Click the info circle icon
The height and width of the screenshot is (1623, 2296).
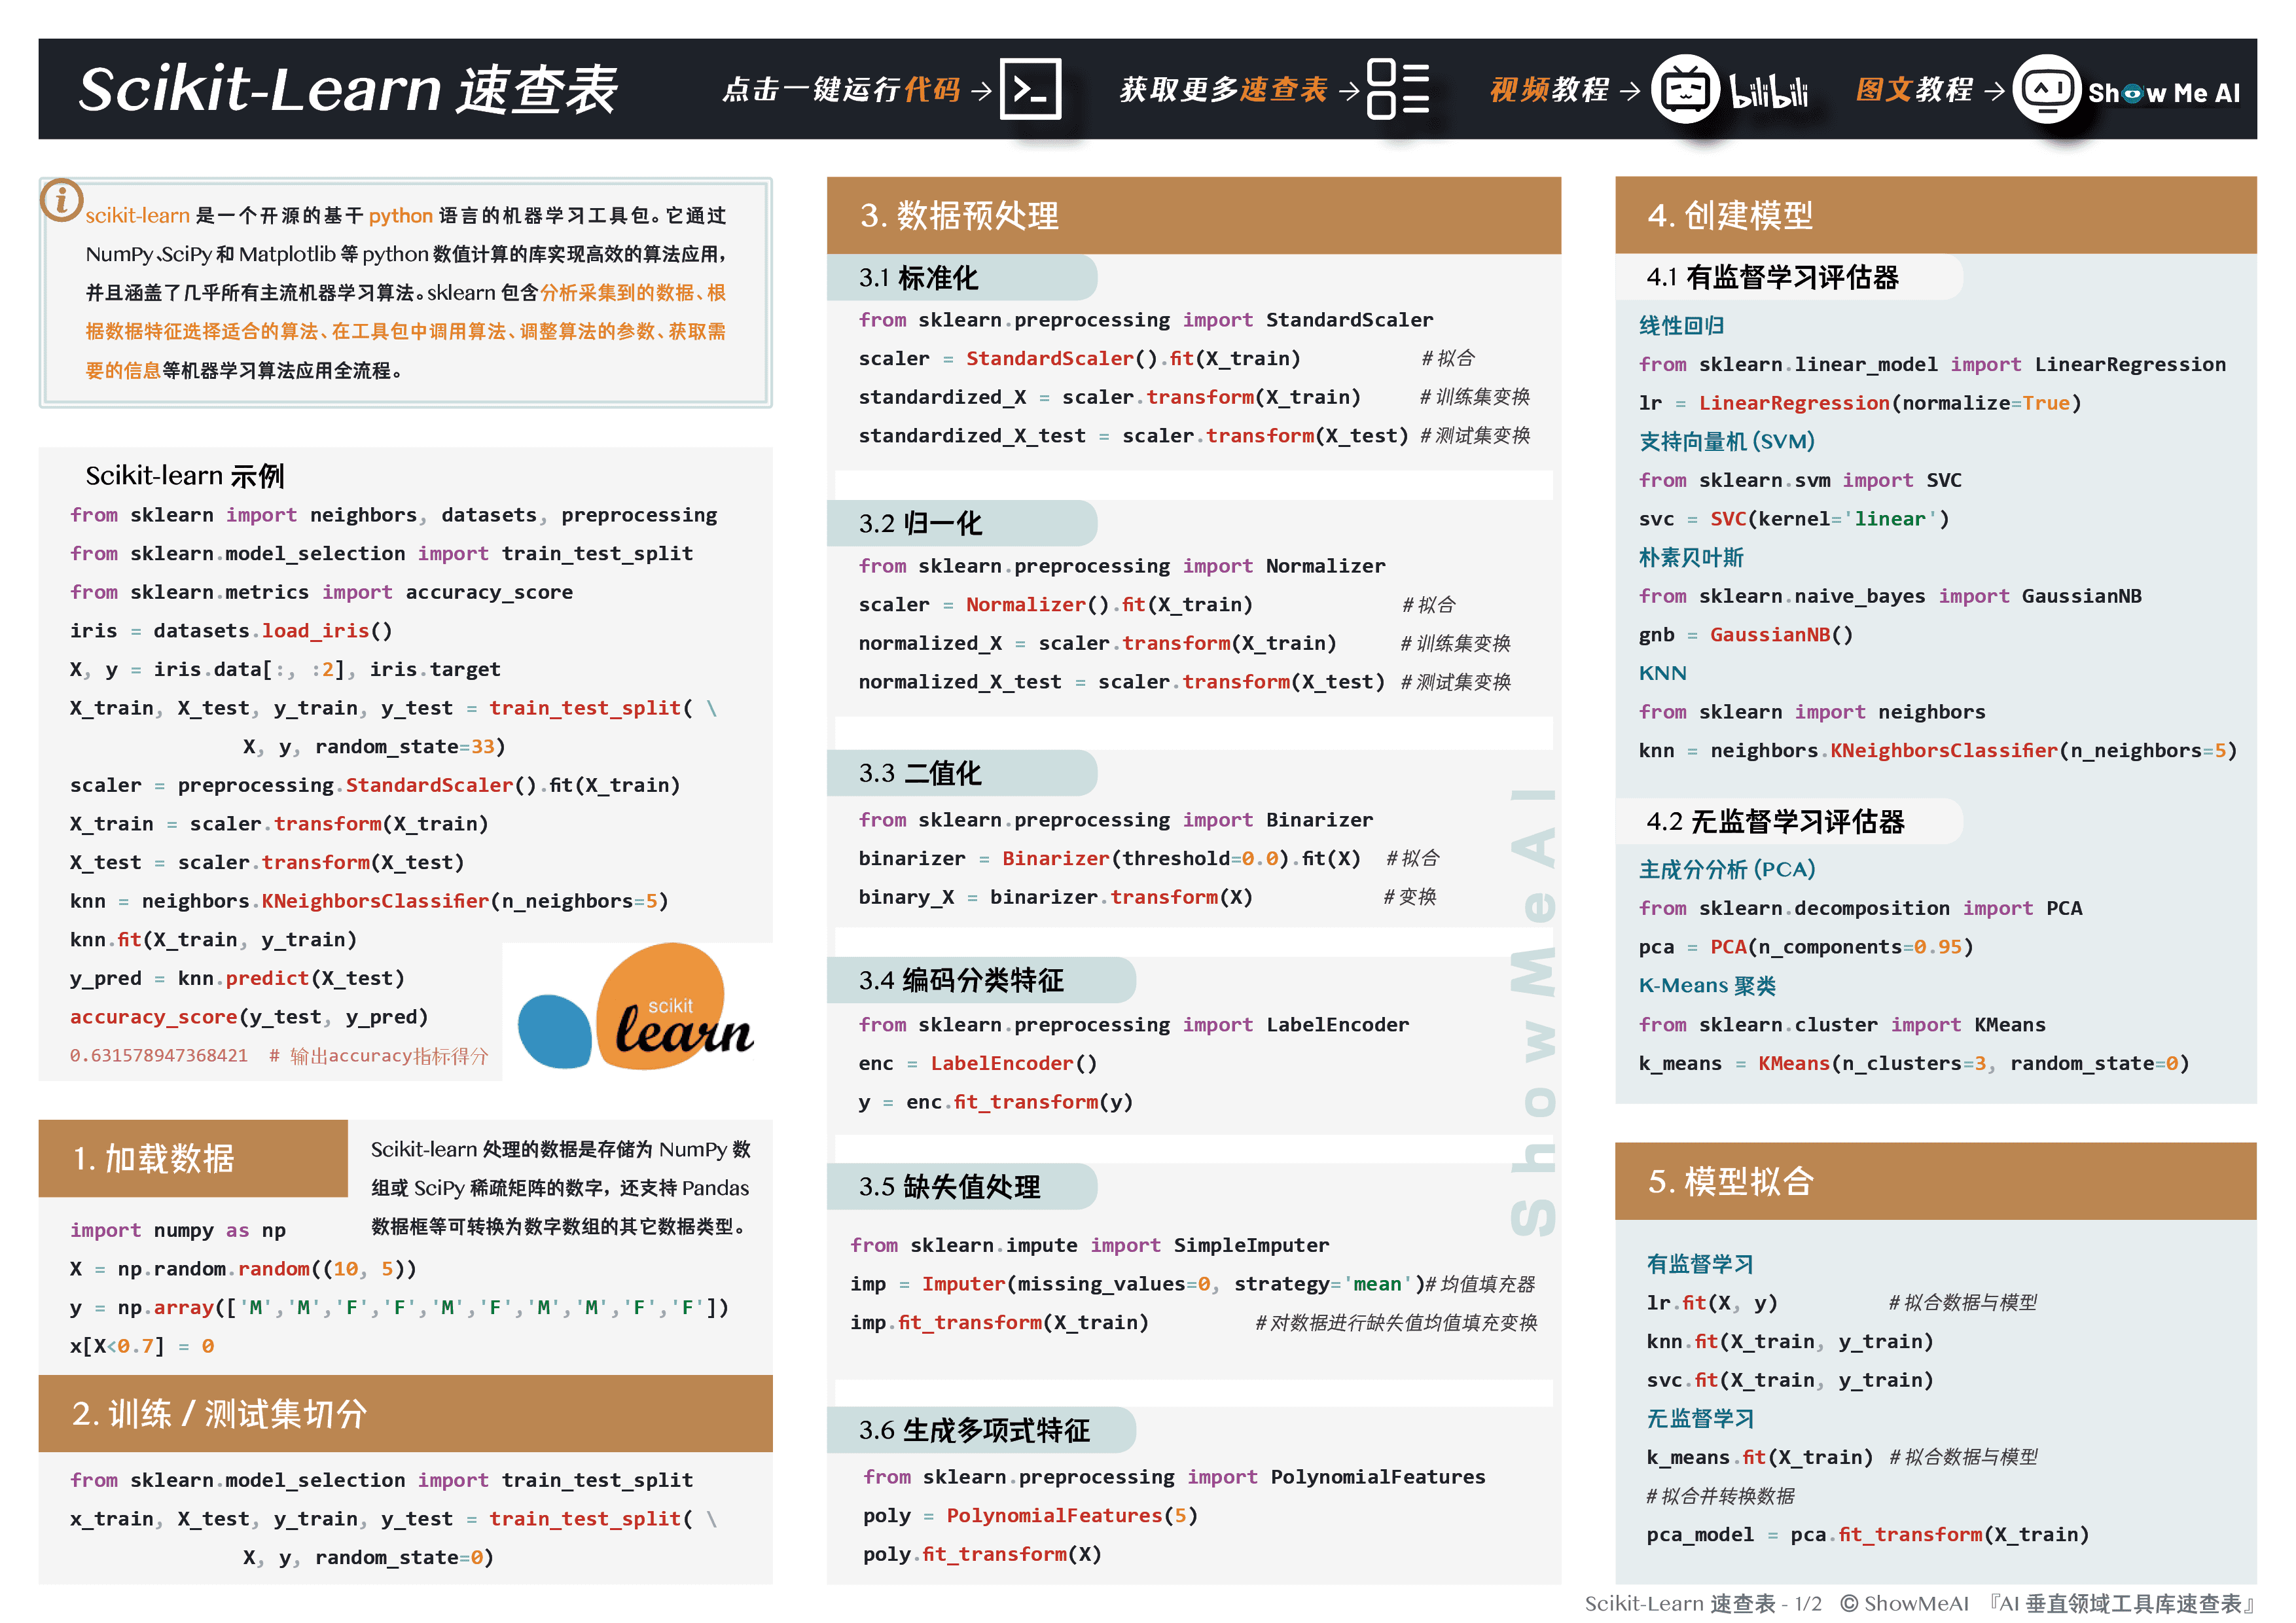tap(61, 201)
